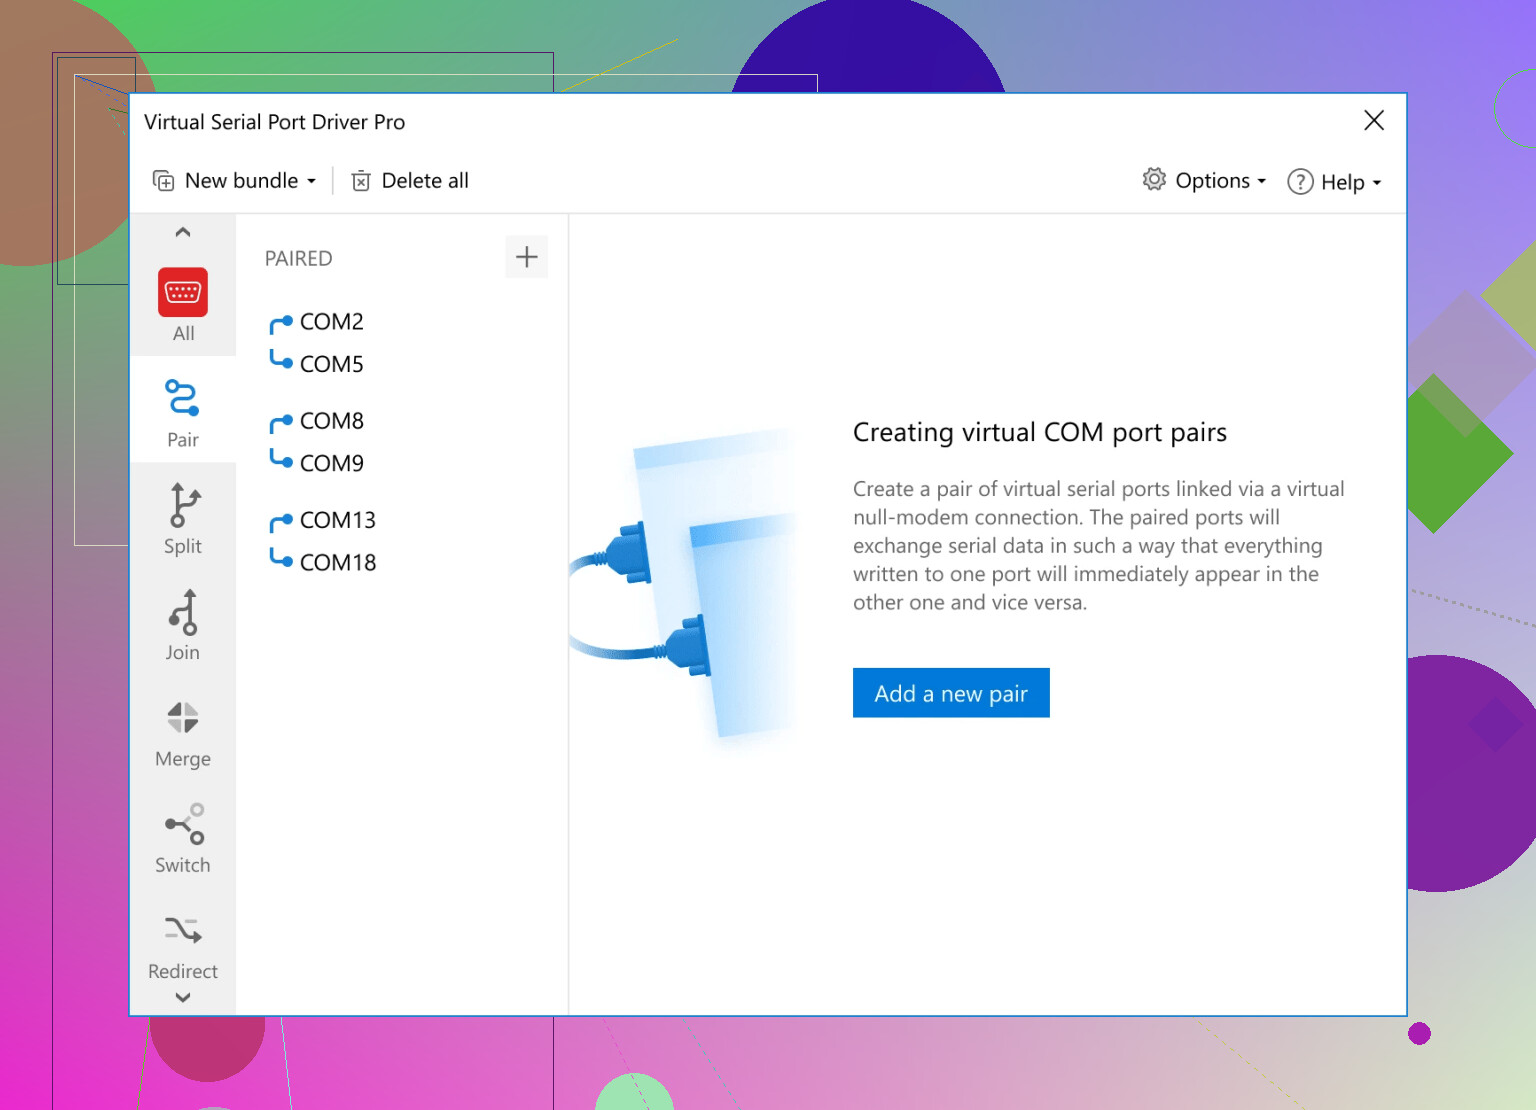This screenshot has width=1536, height=1110.
Task: Choose the Merge bundle icon
Action: [183, 730]
